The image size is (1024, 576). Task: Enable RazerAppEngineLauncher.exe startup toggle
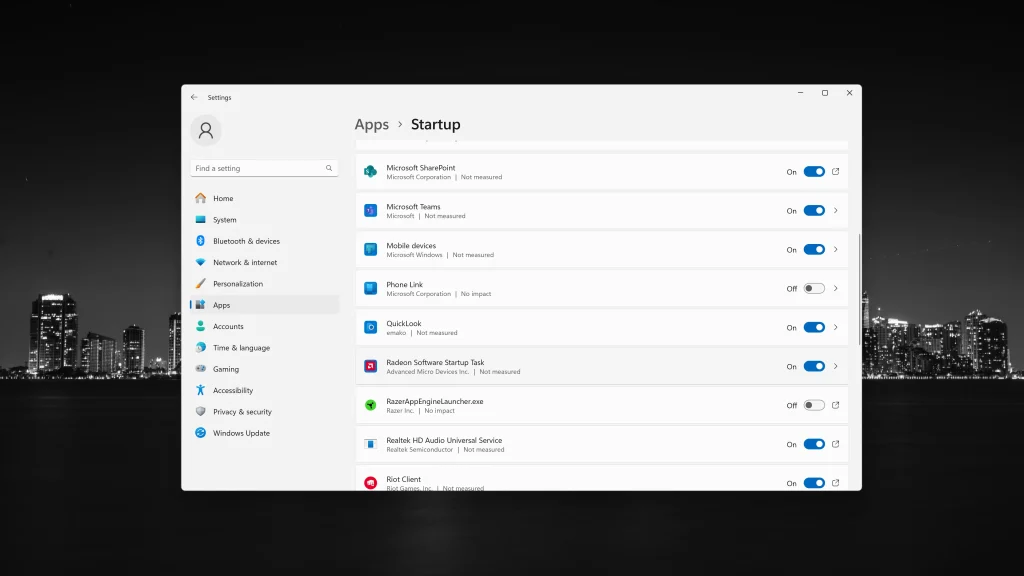pos(814,405)
